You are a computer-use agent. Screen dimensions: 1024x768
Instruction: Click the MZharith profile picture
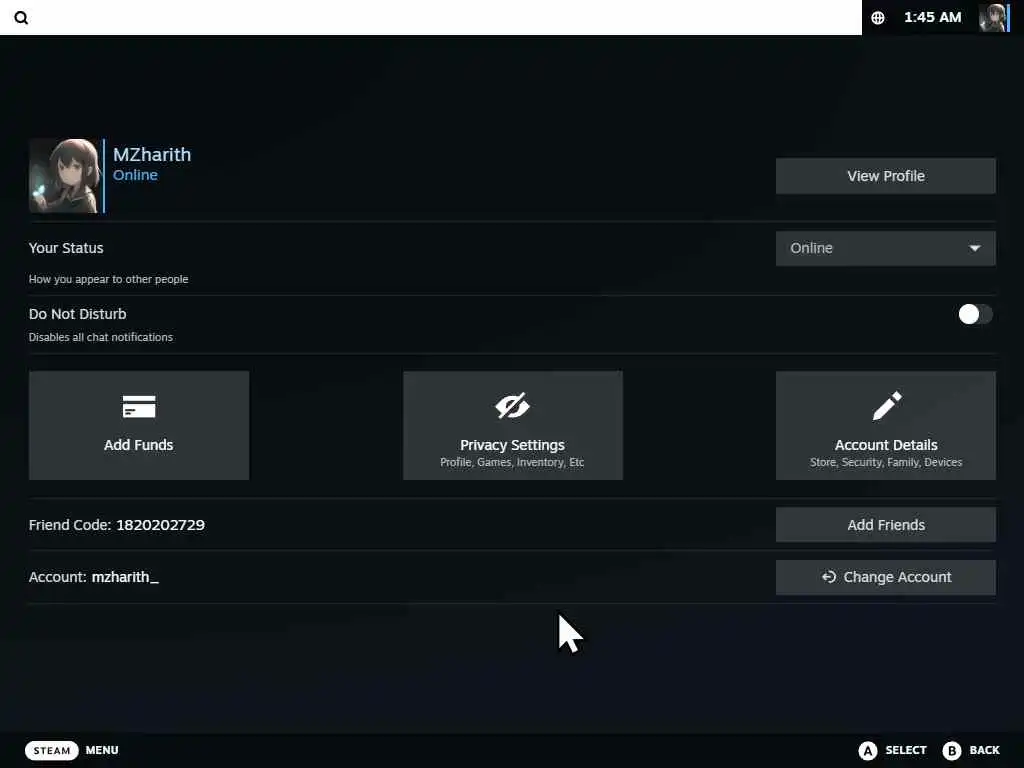pyautogui.click(x=65, y=176)
